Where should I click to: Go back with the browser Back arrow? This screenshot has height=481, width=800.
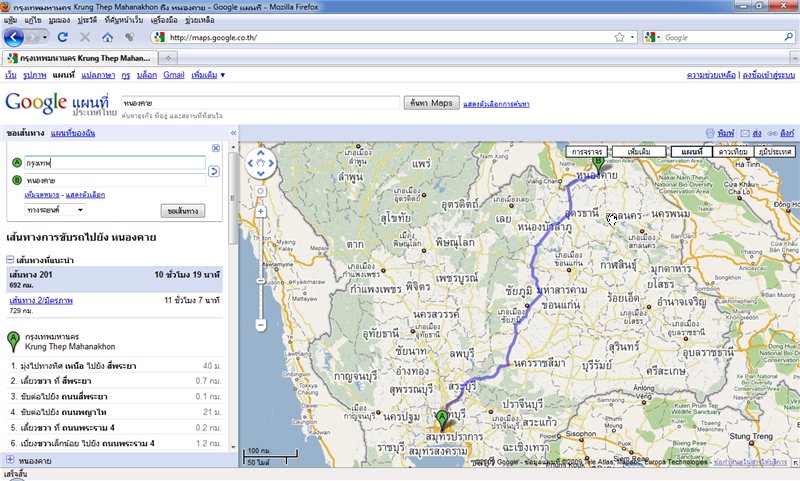click(14, 37)
